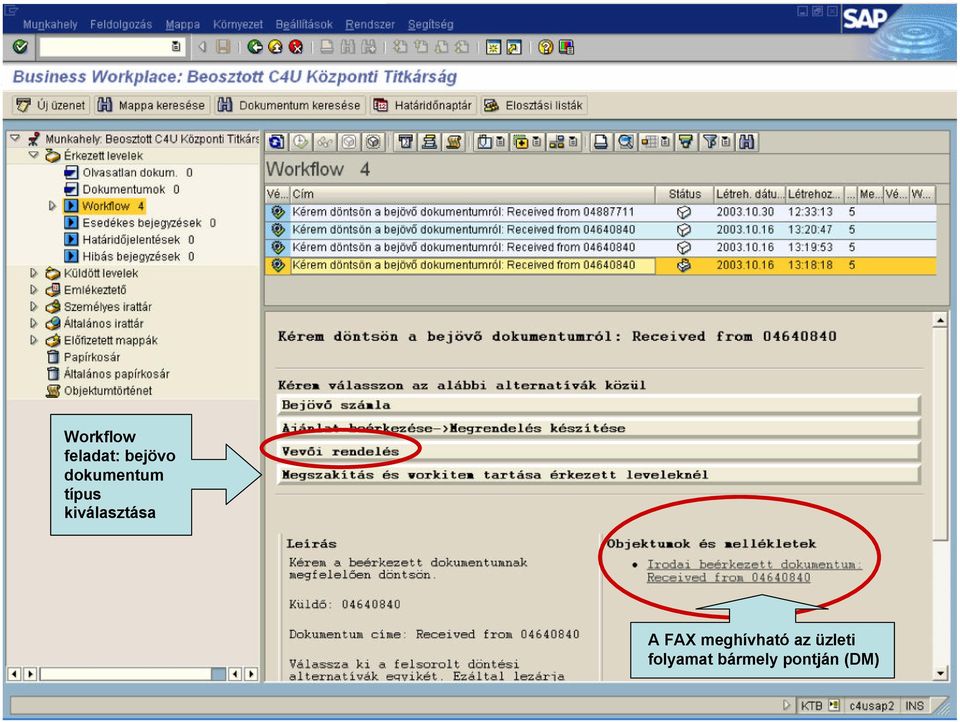Expand the Előfizetett mappák folder
960x722 pixels.
(34, 340)
